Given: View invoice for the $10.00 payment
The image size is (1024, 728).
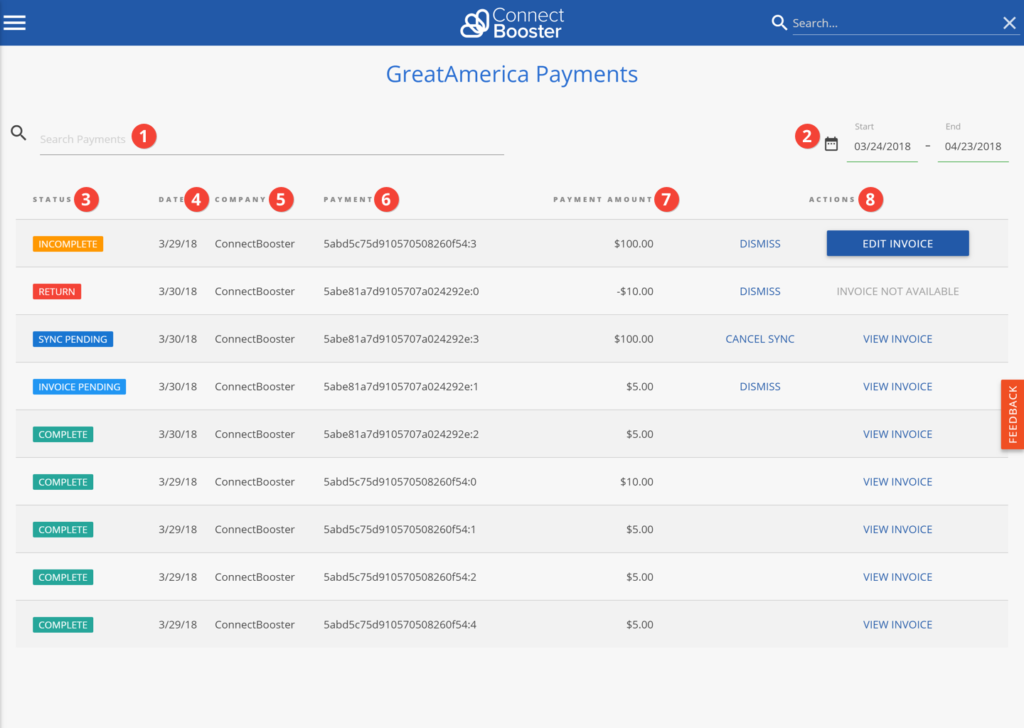Looking at the screenshot, I should click(897, 482).
